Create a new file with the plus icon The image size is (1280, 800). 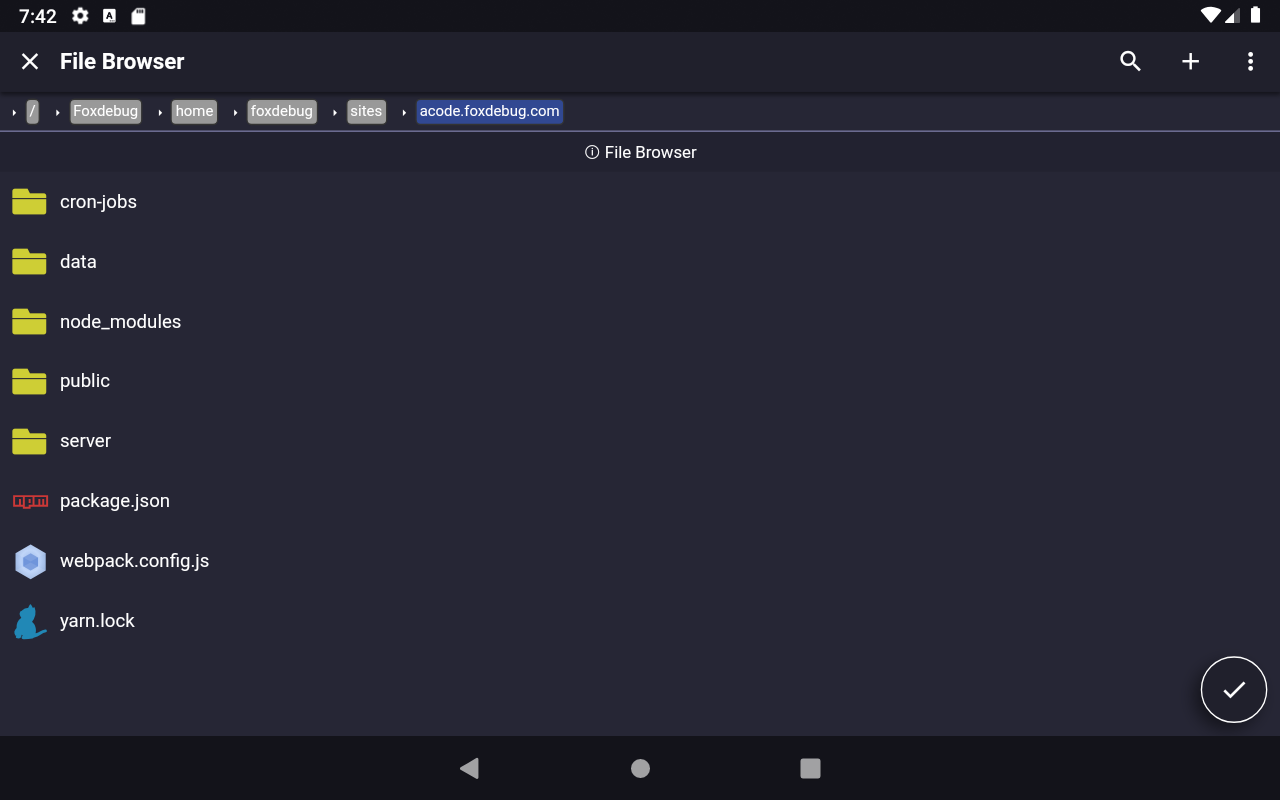coord(1190,61)
